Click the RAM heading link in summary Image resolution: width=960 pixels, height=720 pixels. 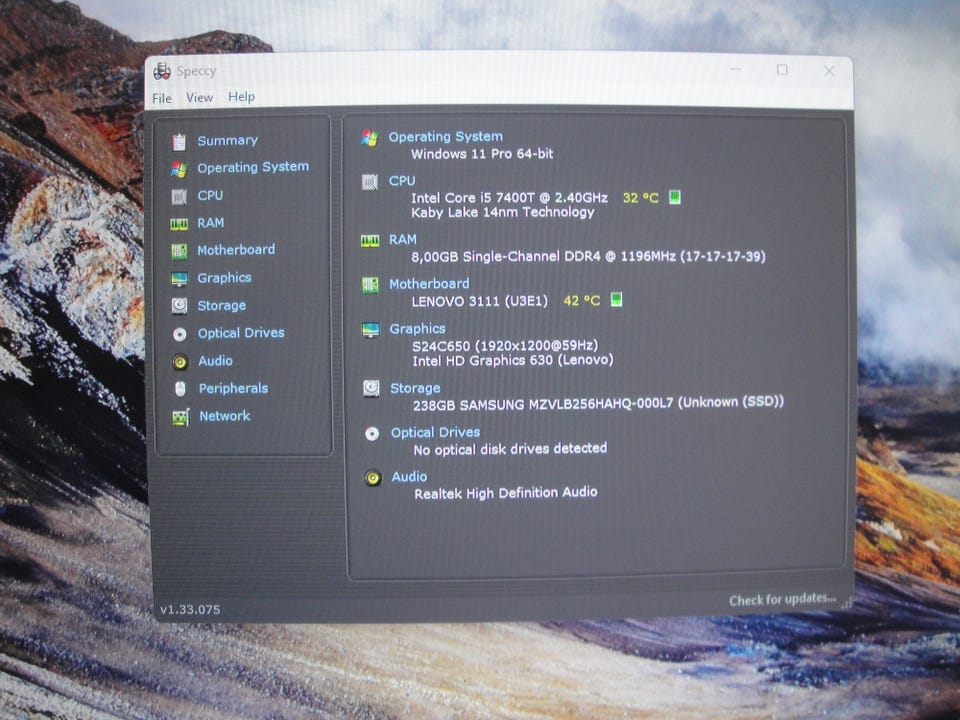pyautogui.click(x=403, y=239)
